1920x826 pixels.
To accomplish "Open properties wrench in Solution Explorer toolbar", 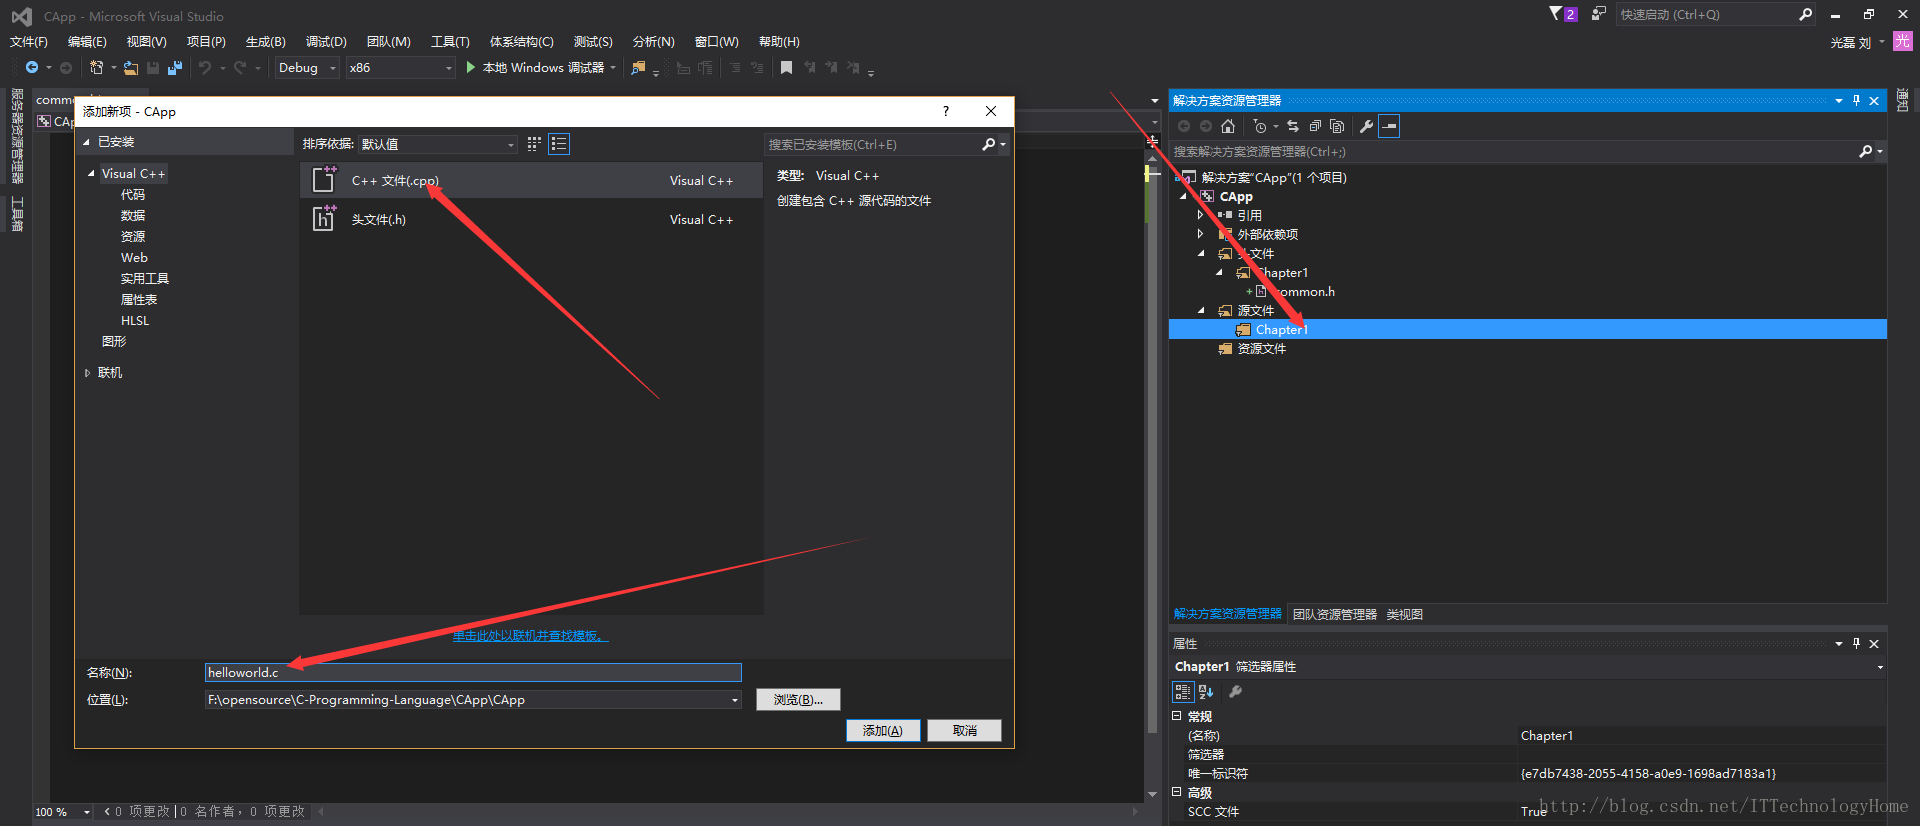I will point(1366,126).
